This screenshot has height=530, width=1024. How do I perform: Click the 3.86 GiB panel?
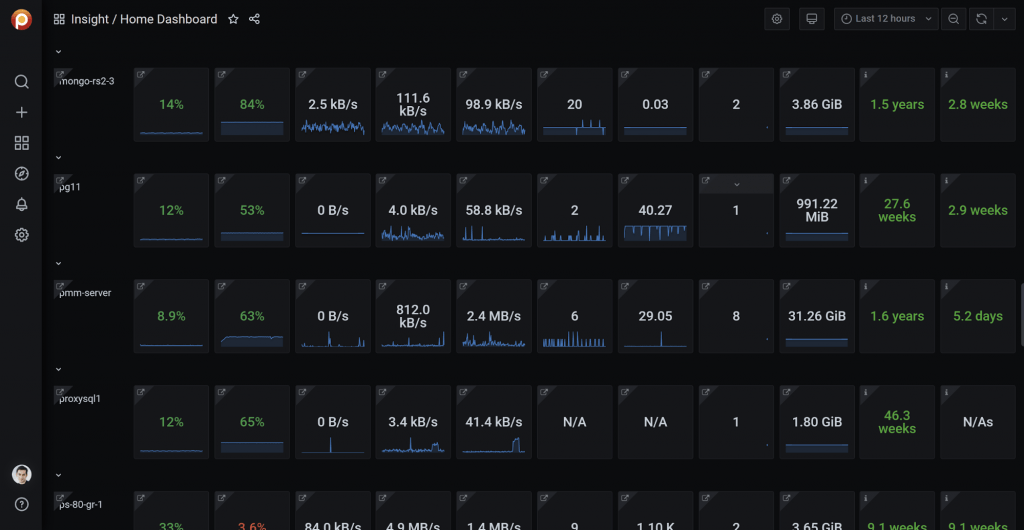[x=817, y=104]
